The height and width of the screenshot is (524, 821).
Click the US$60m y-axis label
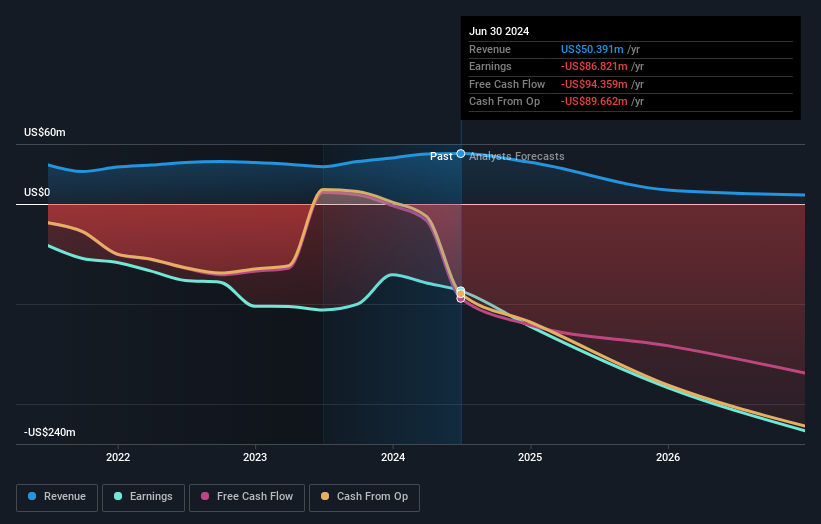pyautogui.click(x=45, y=132)
